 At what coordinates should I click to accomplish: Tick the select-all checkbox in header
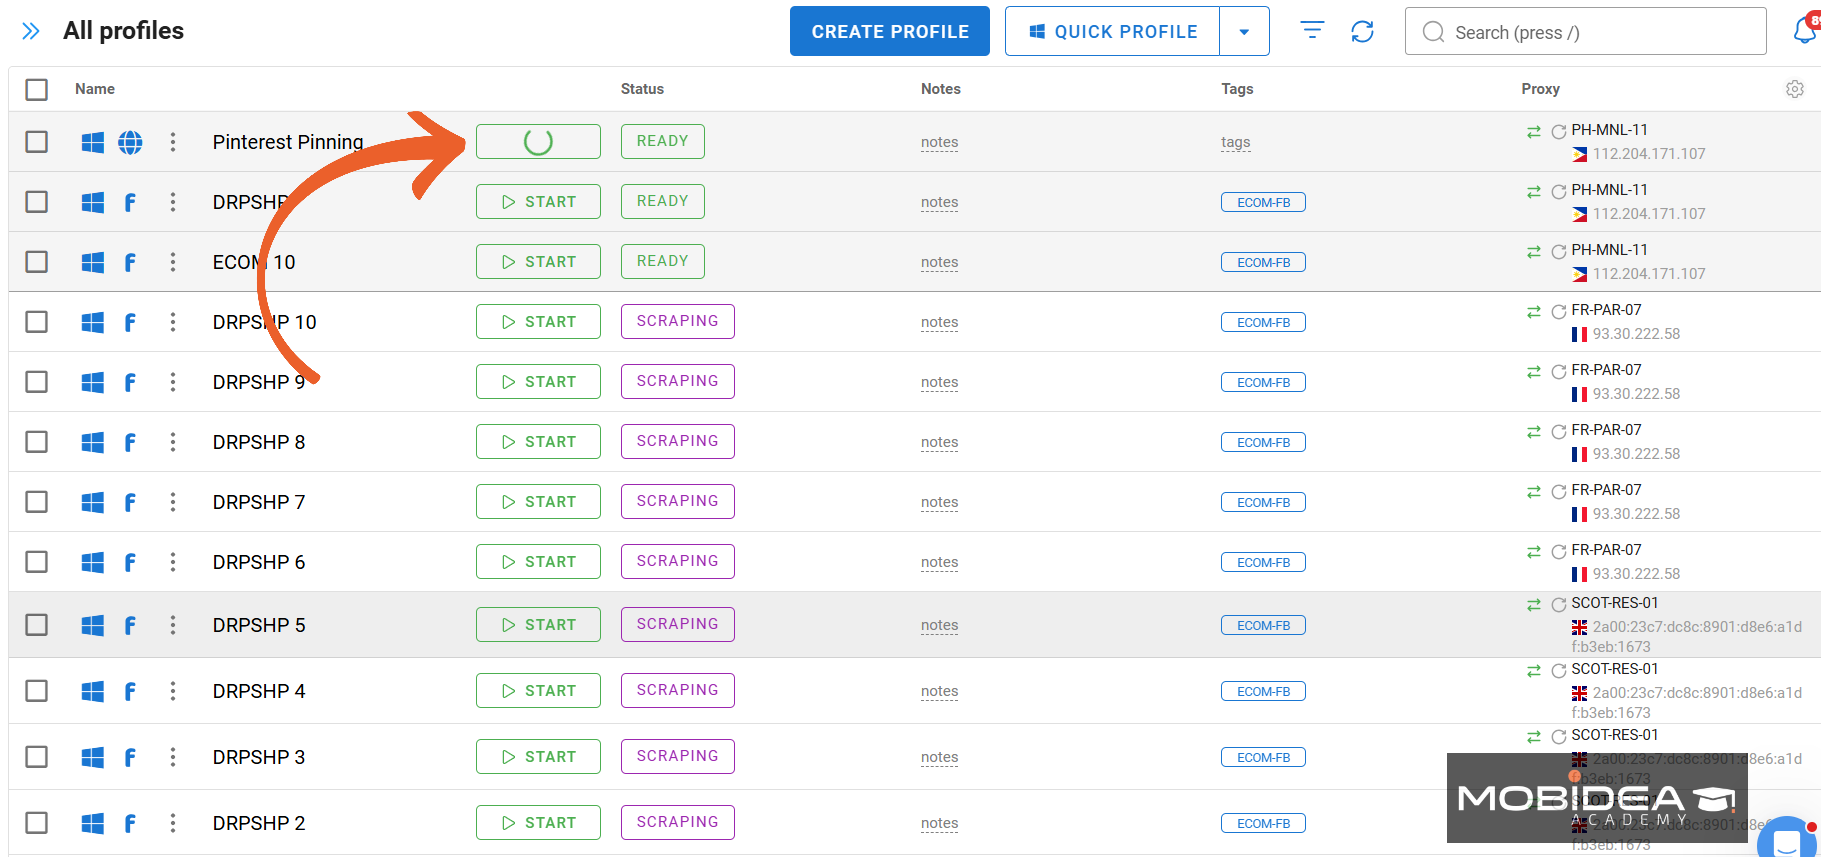tap(37, 89)
